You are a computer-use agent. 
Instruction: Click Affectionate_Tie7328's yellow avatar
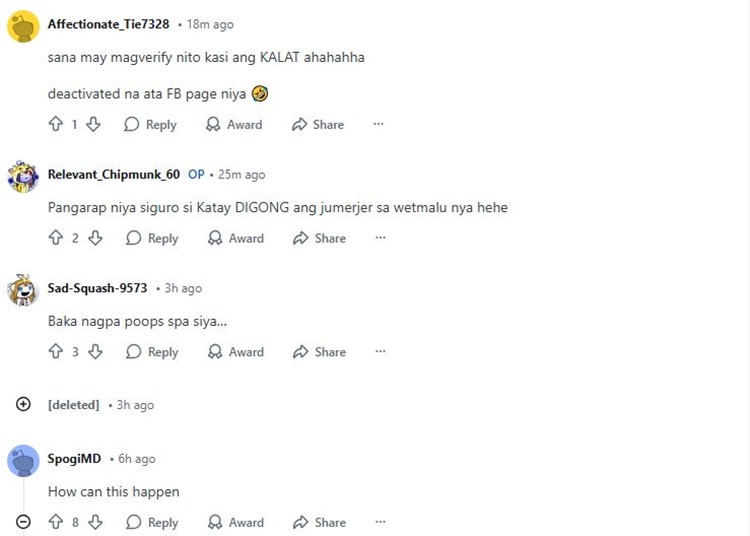pos(23,27)
